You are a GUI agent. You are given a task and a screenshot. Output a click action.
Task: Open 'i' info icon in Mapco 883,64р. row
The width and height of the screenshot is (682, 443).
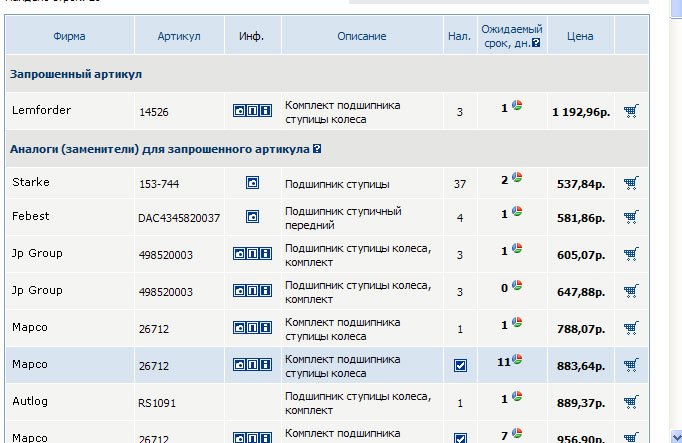tap(266, 364)
